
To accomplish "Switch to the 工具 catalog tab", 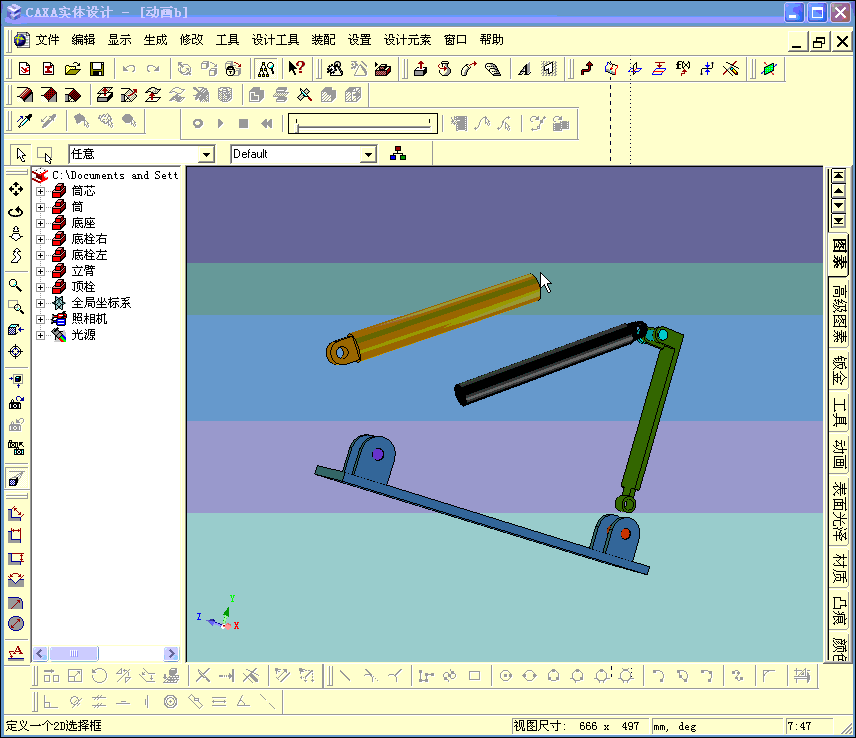I will 839,413.
